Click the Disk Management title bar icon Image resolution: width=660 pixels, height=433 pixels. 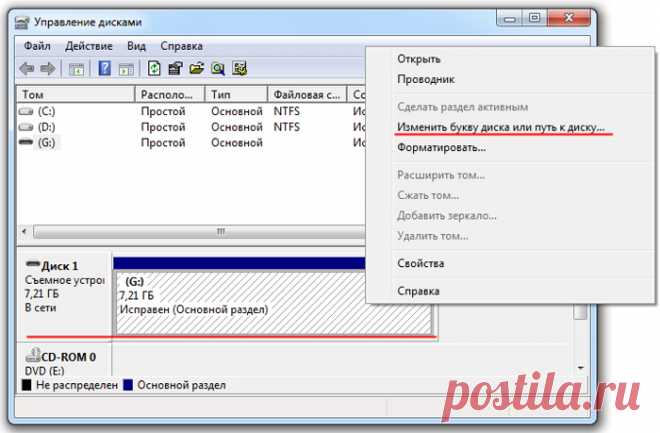[22, 22]
